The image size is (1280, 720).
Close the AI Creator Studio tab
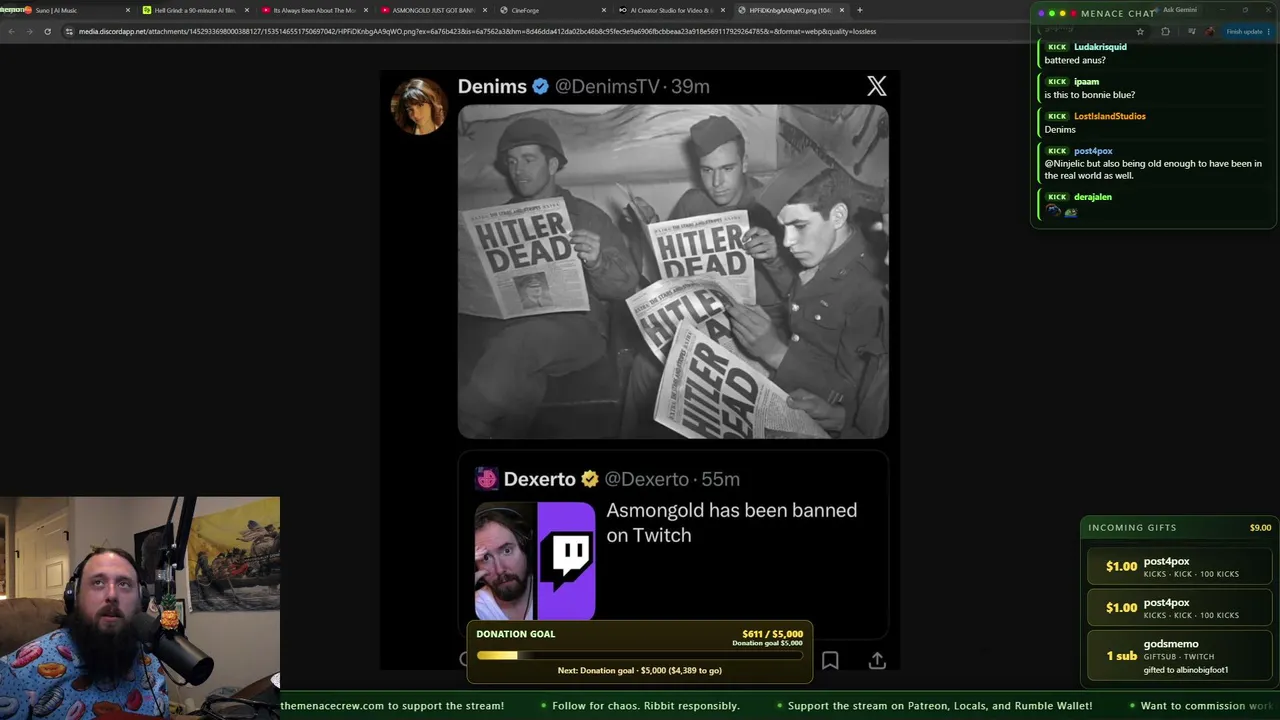tap(723, 10)
